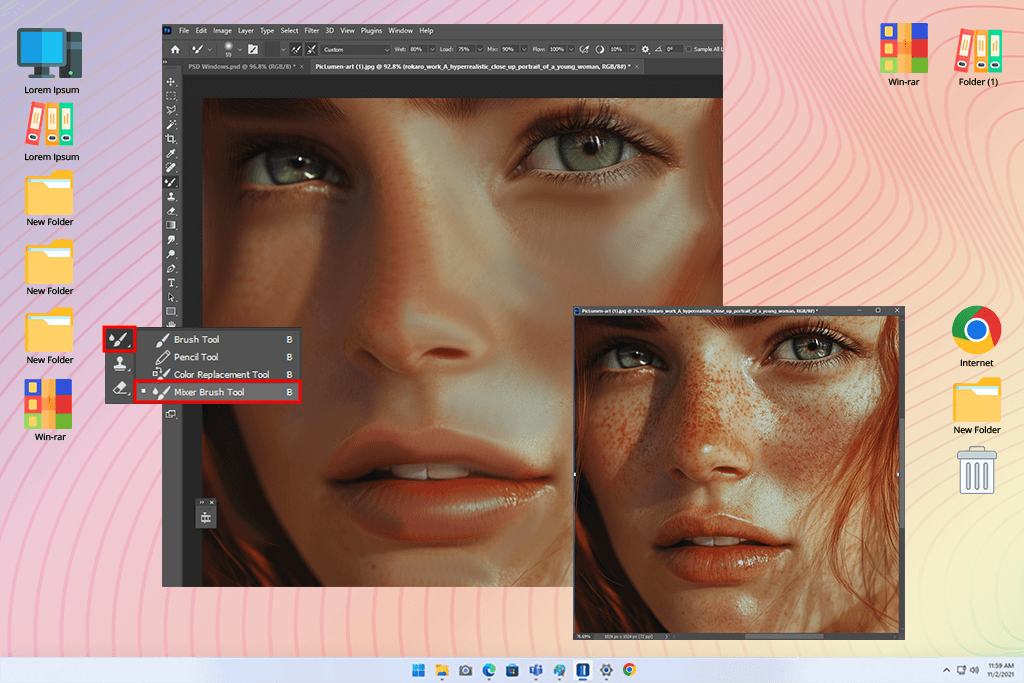Screen dimensions: 1024x683
Task: Click the Wet 80% value field
Action: [x=417, y=50]
